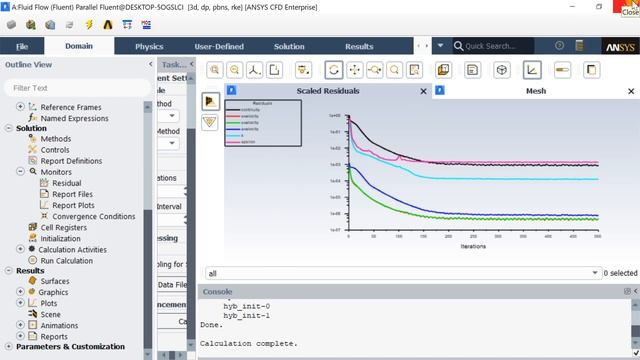Click the triangle mesh icon left of the plot

(x=210, y=122)
